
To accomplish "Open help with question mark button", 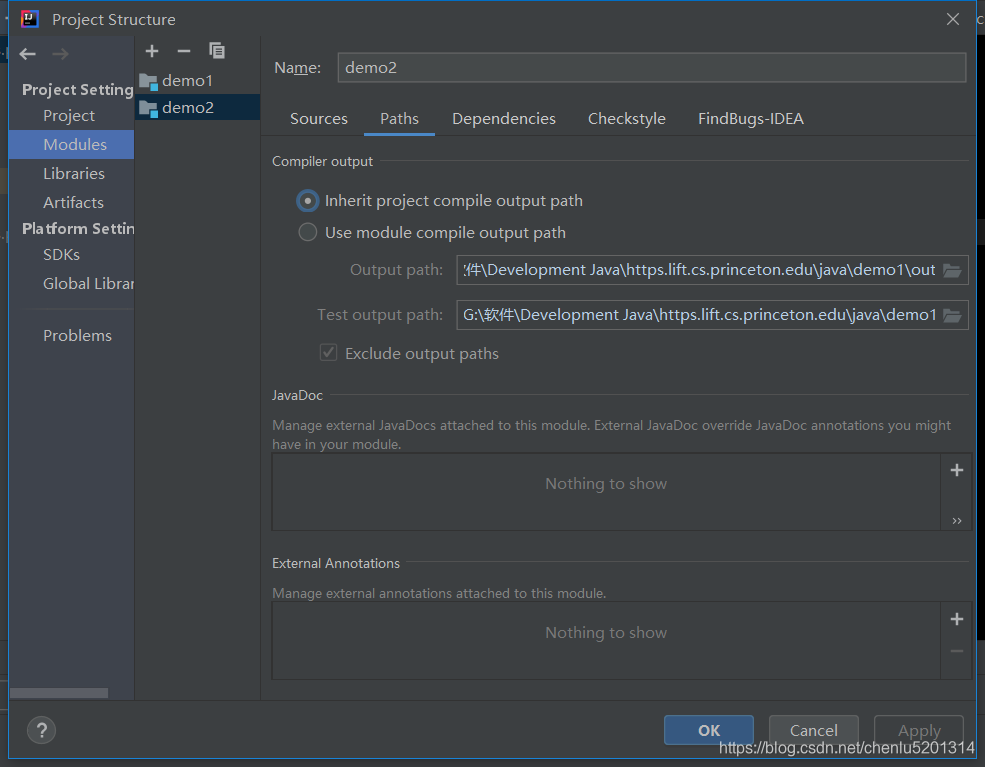I will pos(41,730).
